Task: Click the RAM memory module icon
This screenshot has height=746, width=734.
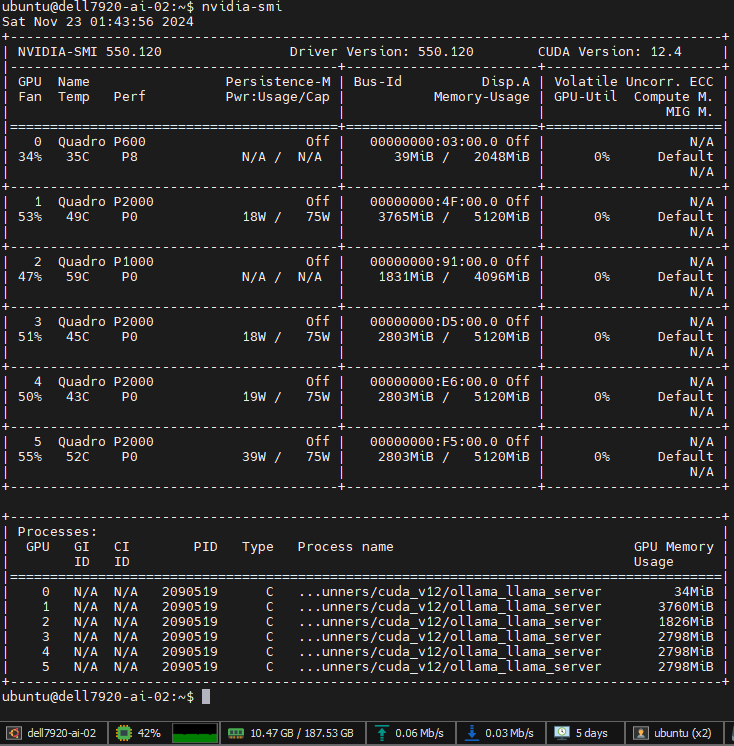Action: (x=236, y=733)
